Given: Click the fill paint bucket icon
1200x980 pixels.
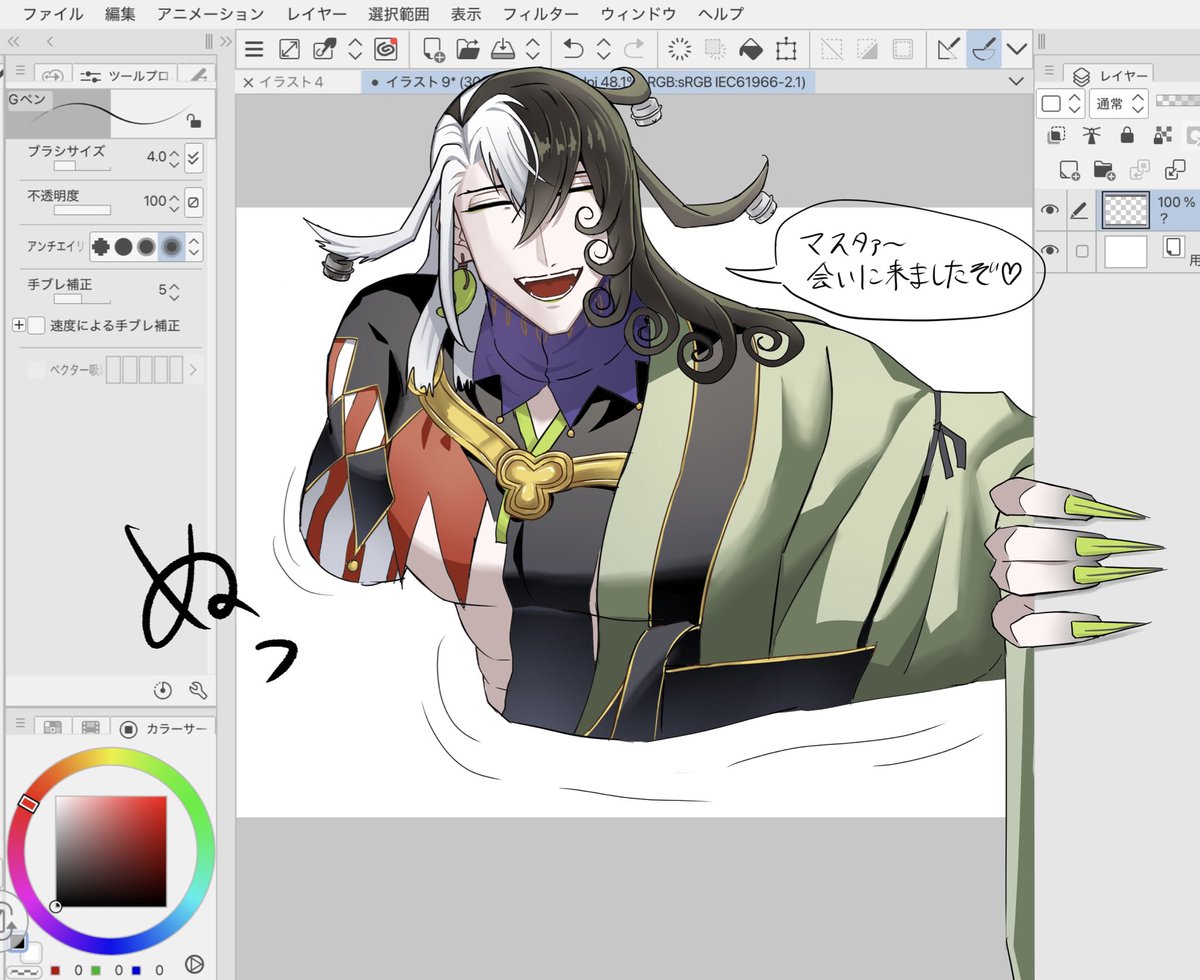Looking at the screenshot, I should pyautogui.click(x=750, y=48).
